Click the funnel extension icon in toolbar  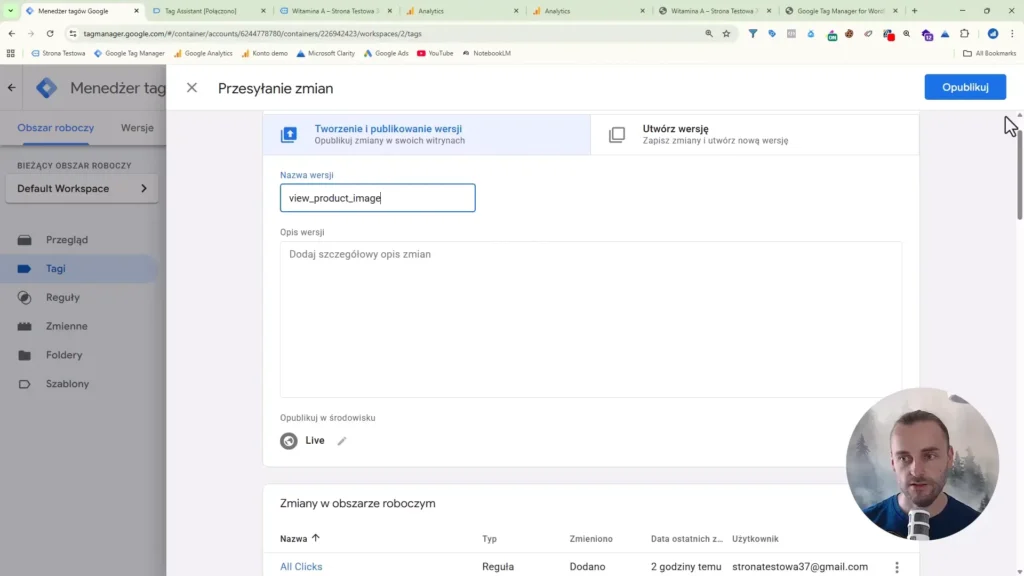pyautogui.click(x=752, y=33)
